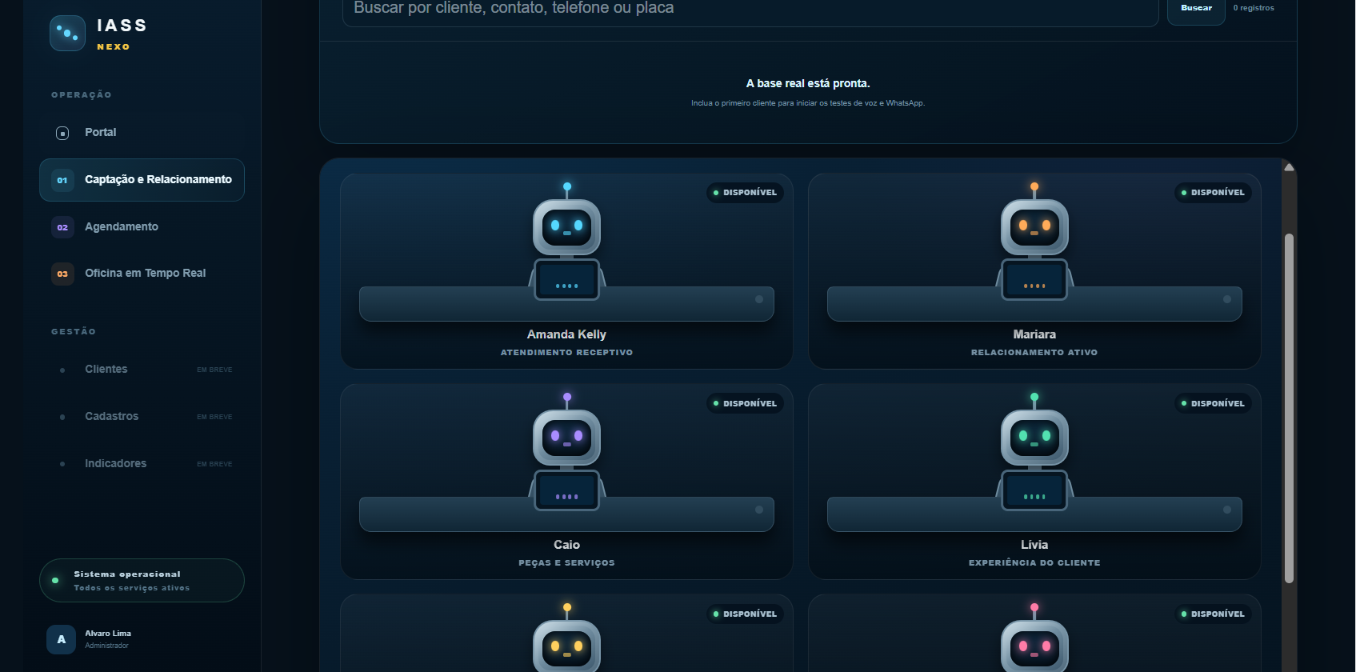Click the 03 badge icon
This screenshot has height=672, width=1356.
click(x=62, y=273)
